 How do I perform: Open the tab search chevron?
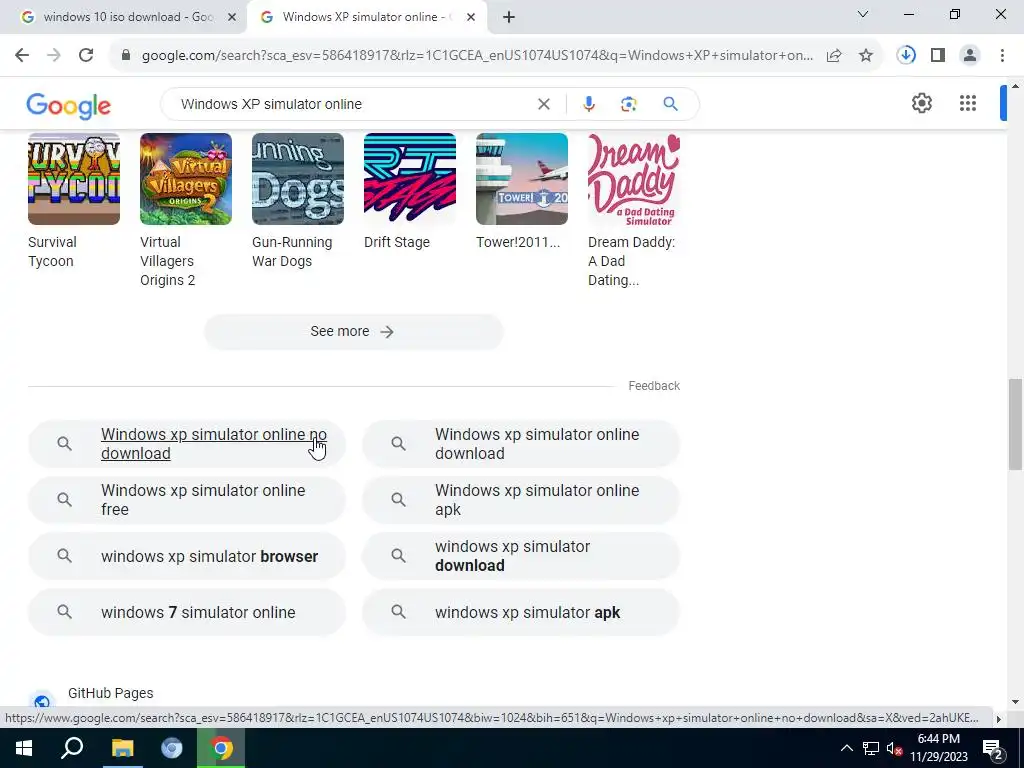[863, 14]
